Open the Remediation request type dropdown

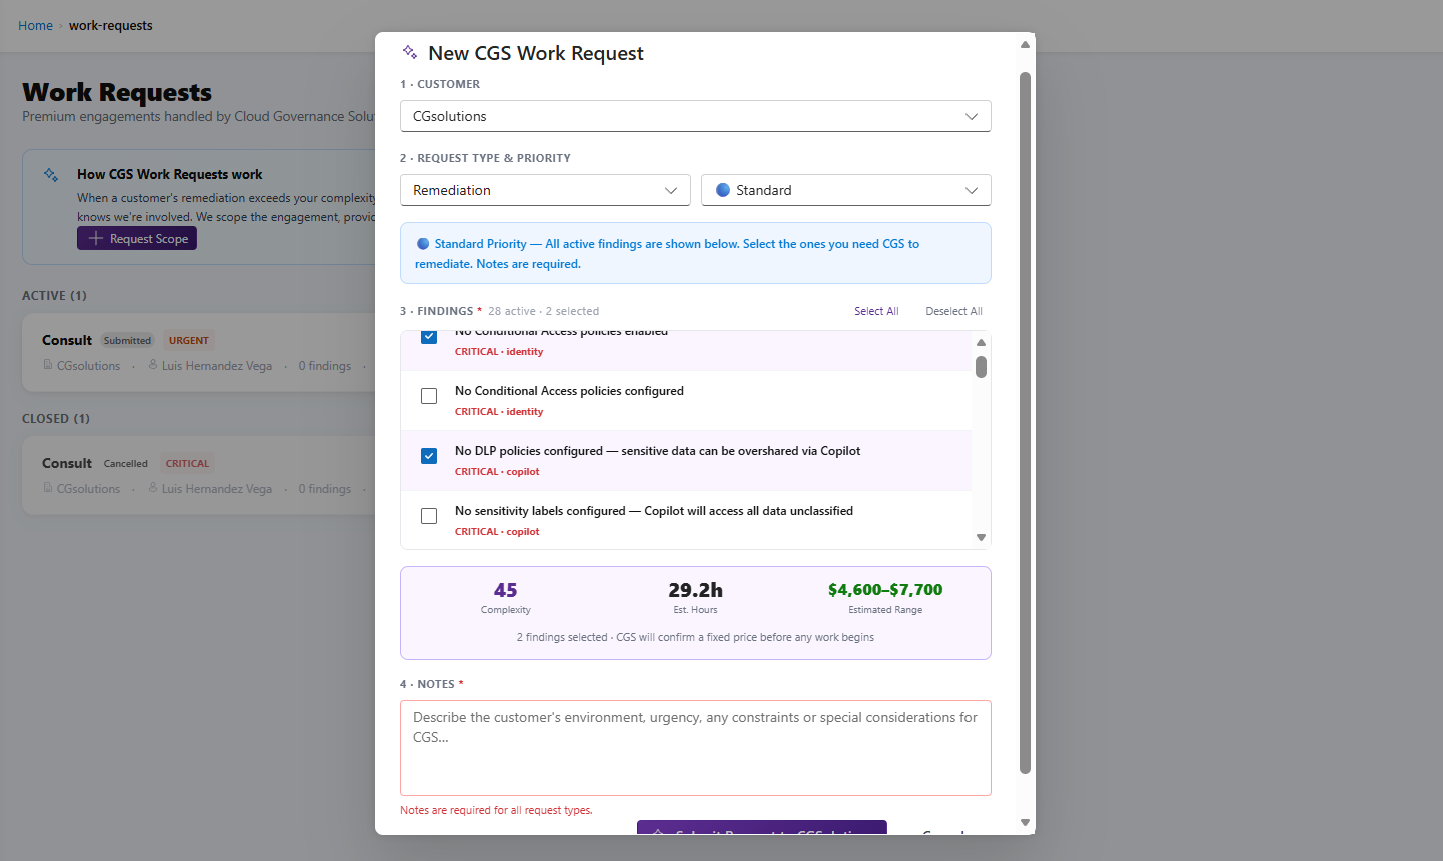545,190
